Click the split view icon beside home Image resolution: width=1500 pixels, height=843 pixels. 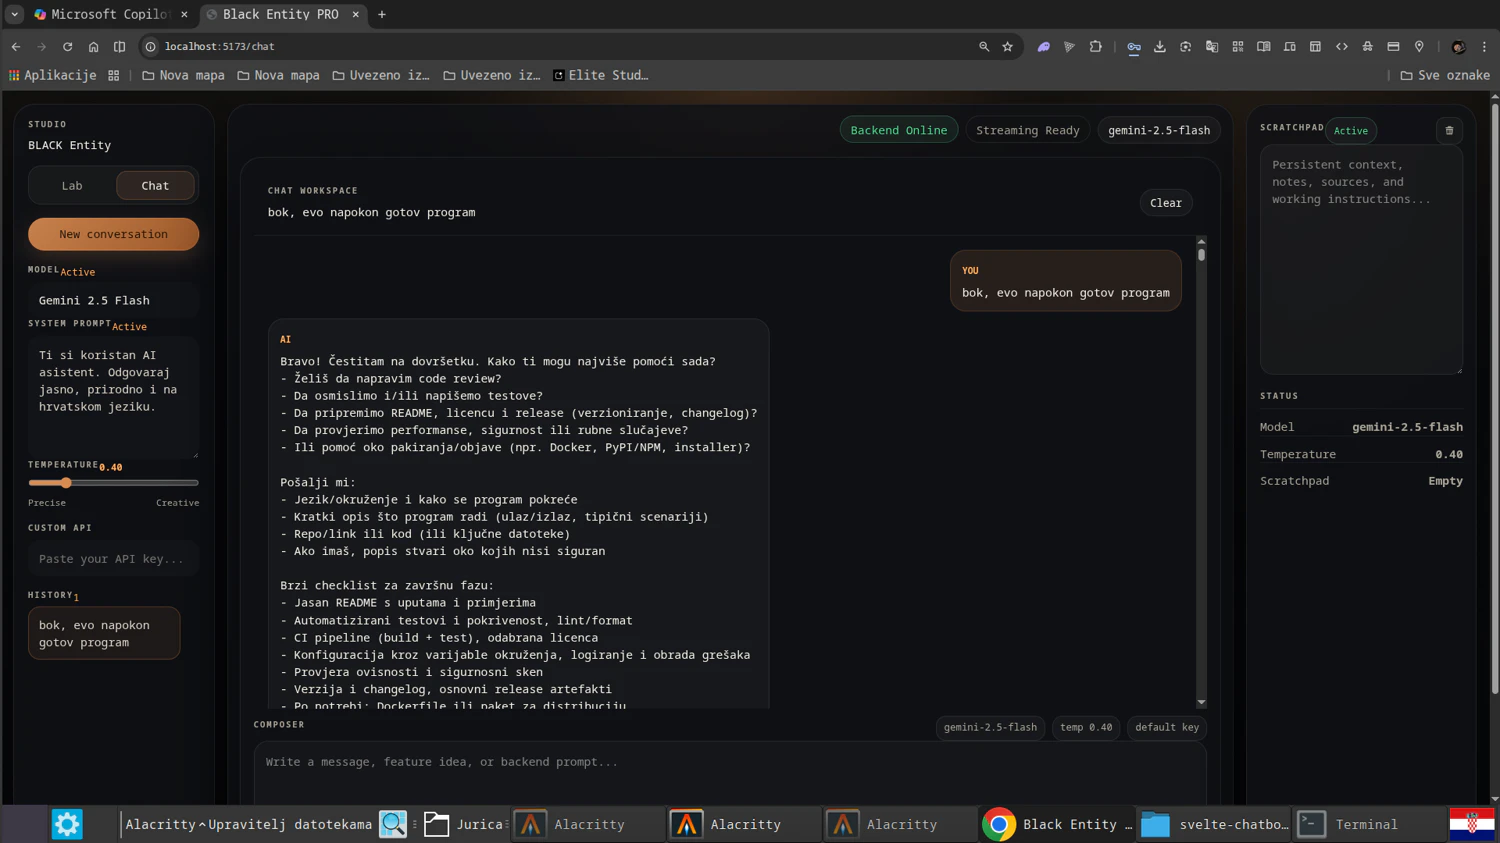pyautogui.click(x=119, y=47)
